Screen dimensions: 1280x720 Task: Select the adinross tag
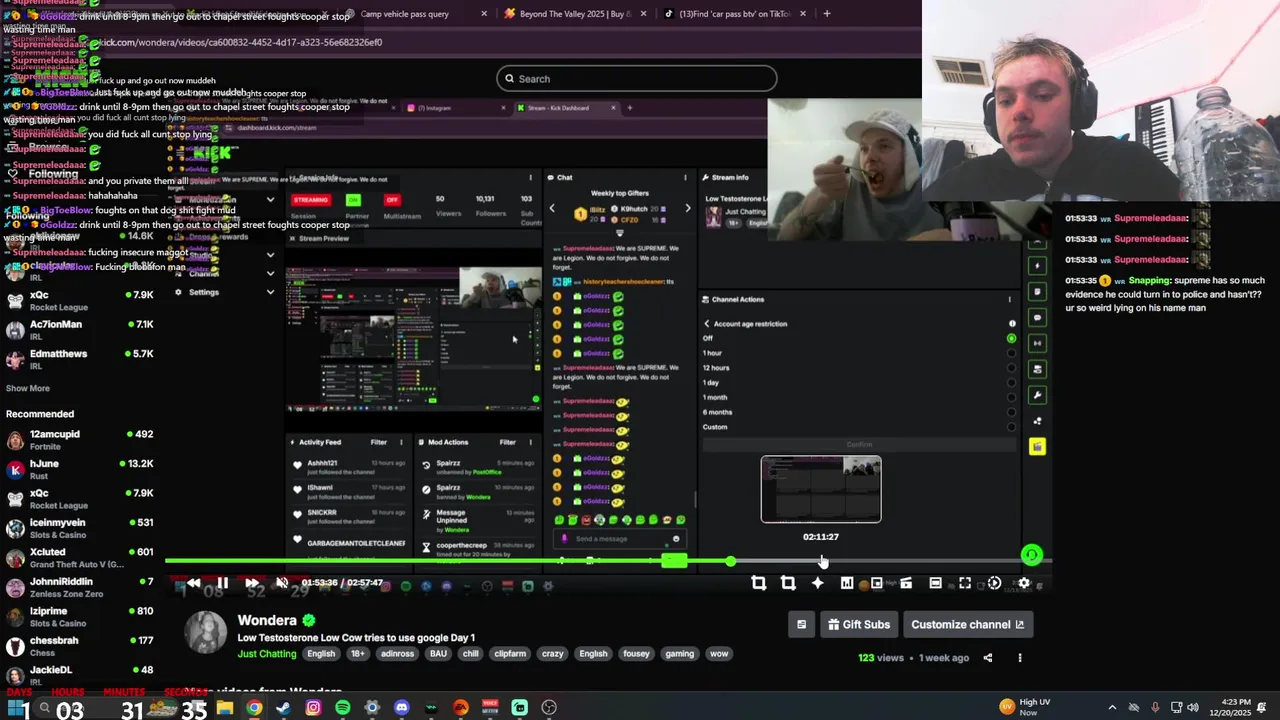click(x=397, y=654)
